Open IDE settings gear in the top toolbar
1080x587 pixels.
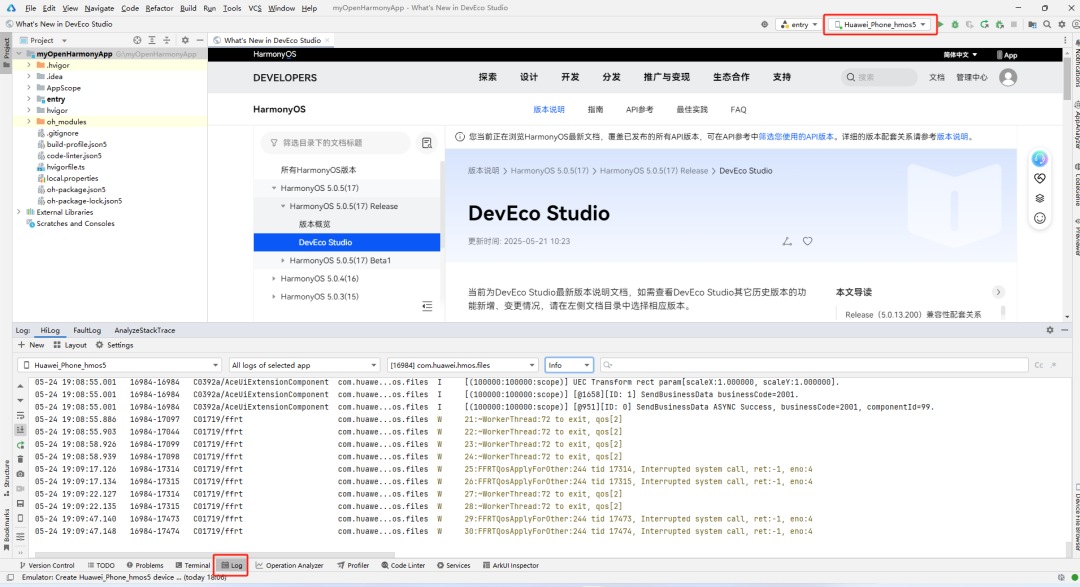tap(1061, 25)
